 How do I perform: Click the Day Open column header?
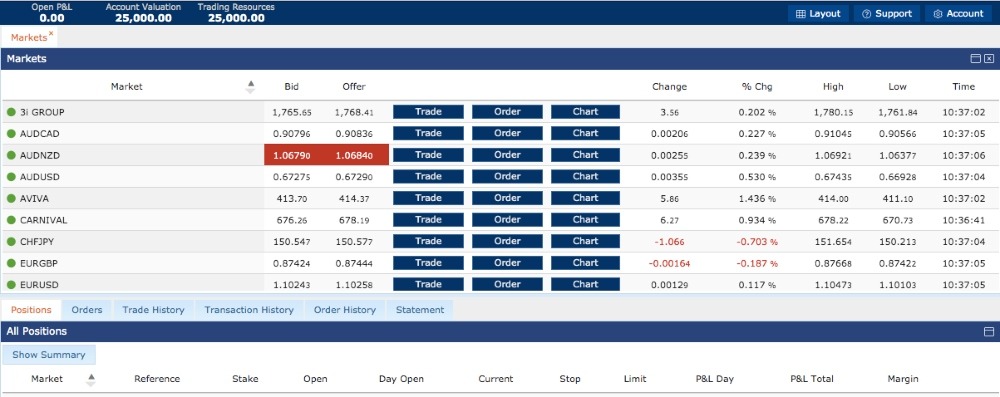coord(401,378)
